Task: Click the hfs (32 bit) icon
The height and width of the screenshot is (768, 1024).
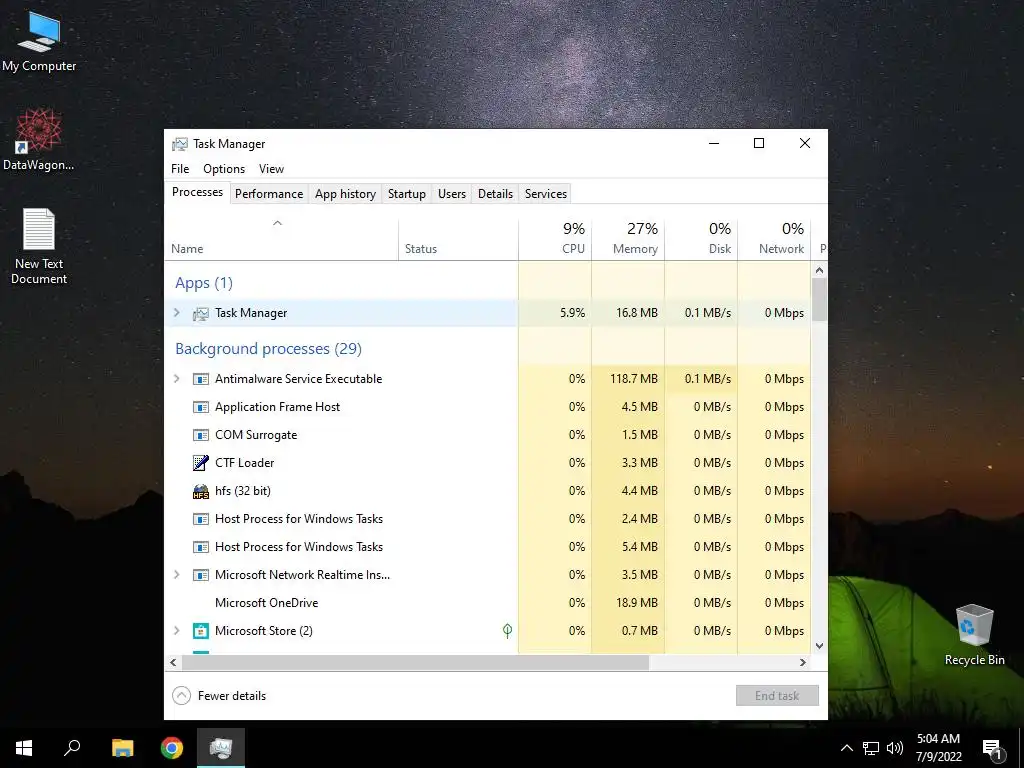Action: tap(200, 491)
